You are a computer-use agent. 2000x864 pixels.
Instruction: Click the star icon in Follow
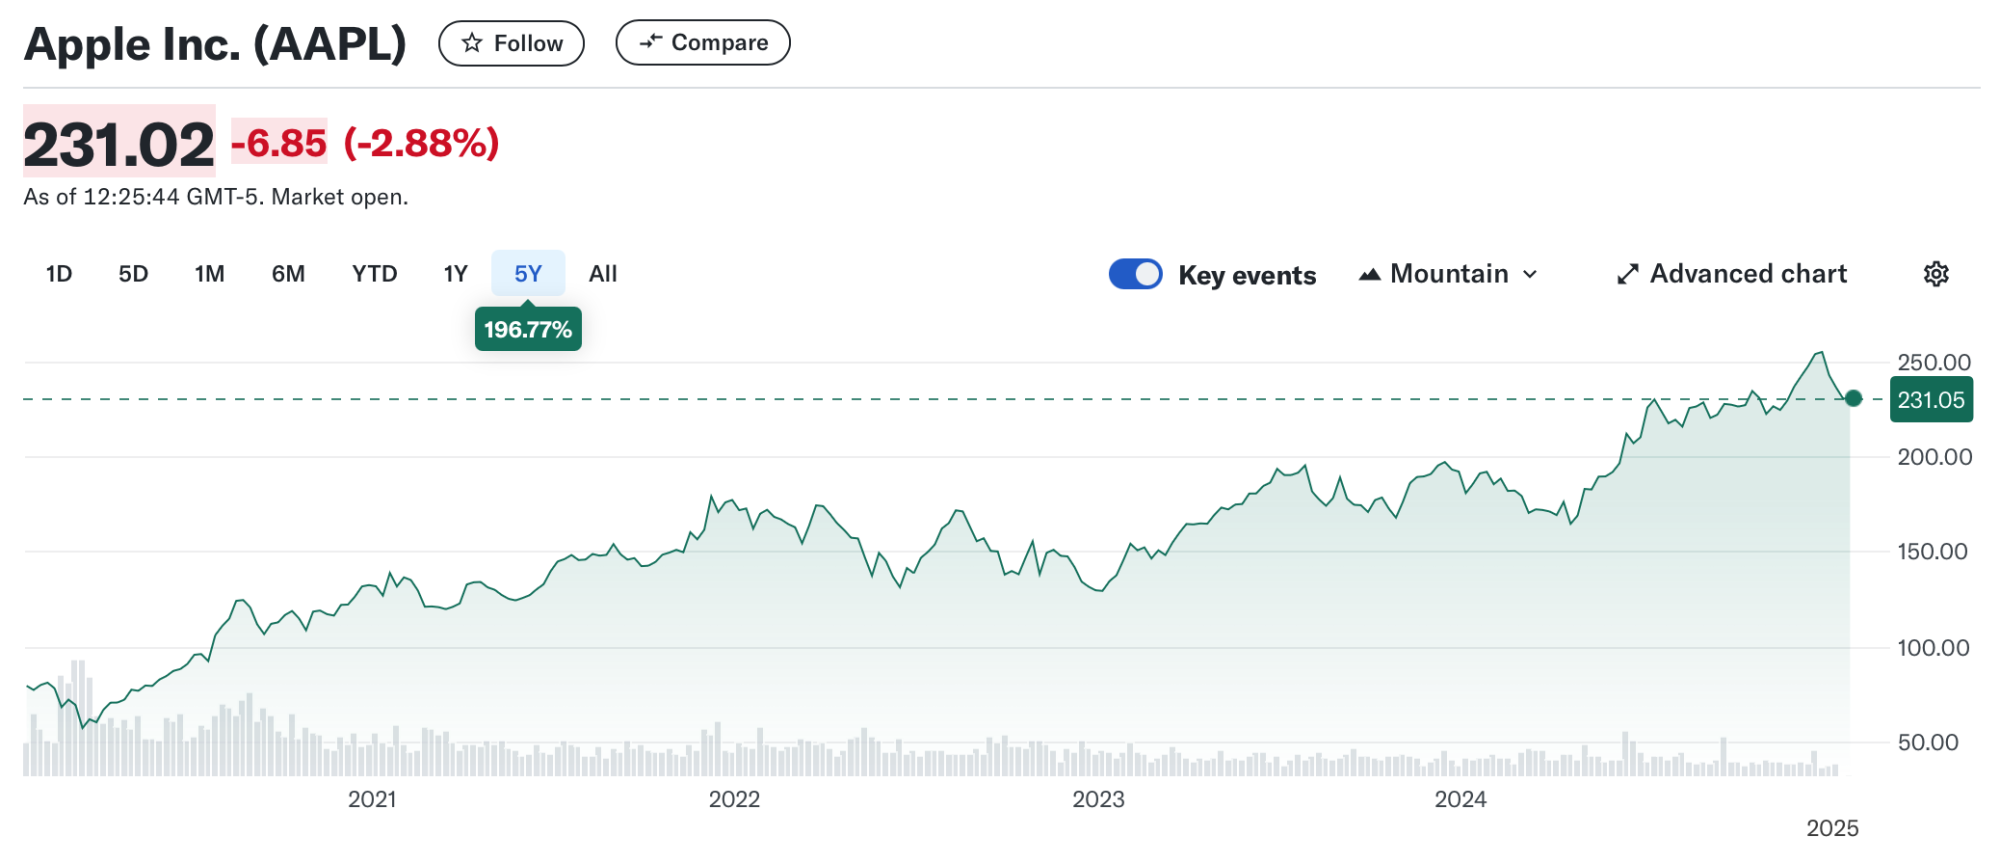tap(472, 43)
